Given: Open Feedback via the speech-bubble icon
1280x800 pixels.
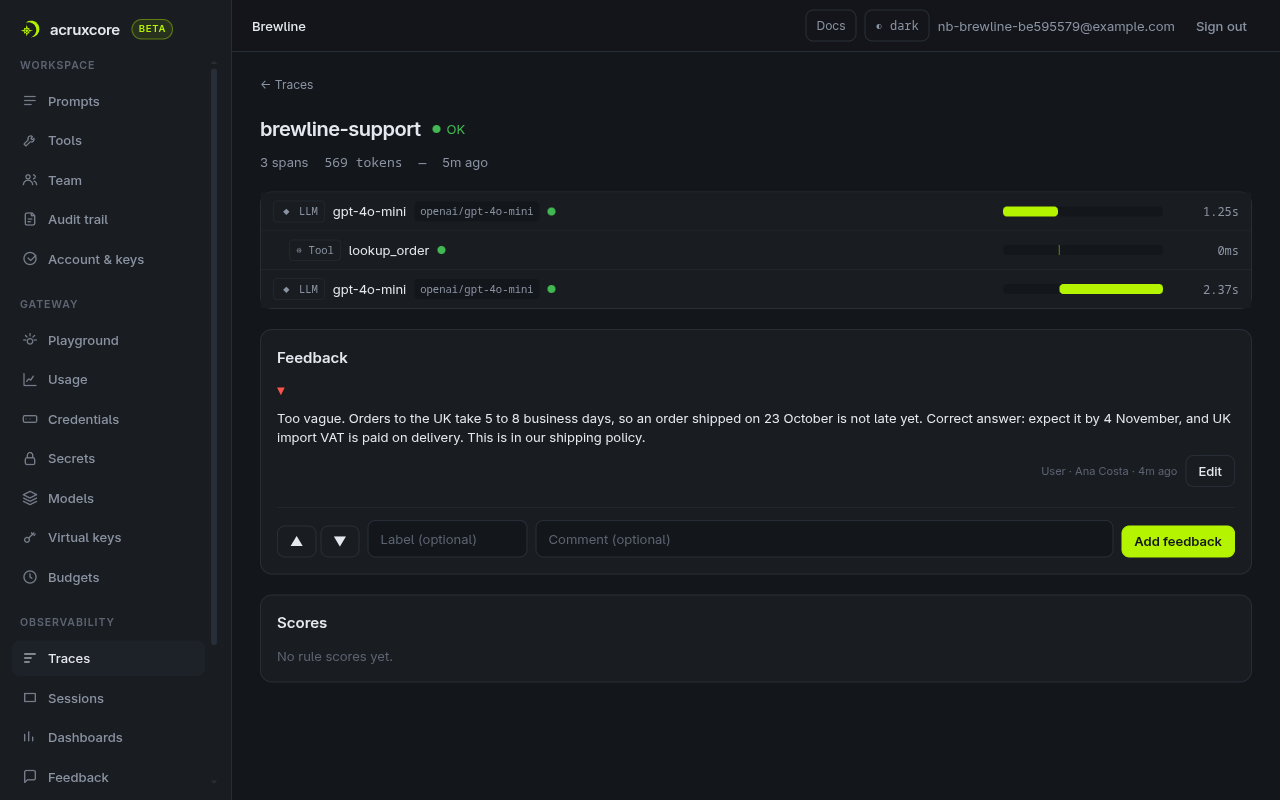Looking at the screenshot, I should [30, 777].
